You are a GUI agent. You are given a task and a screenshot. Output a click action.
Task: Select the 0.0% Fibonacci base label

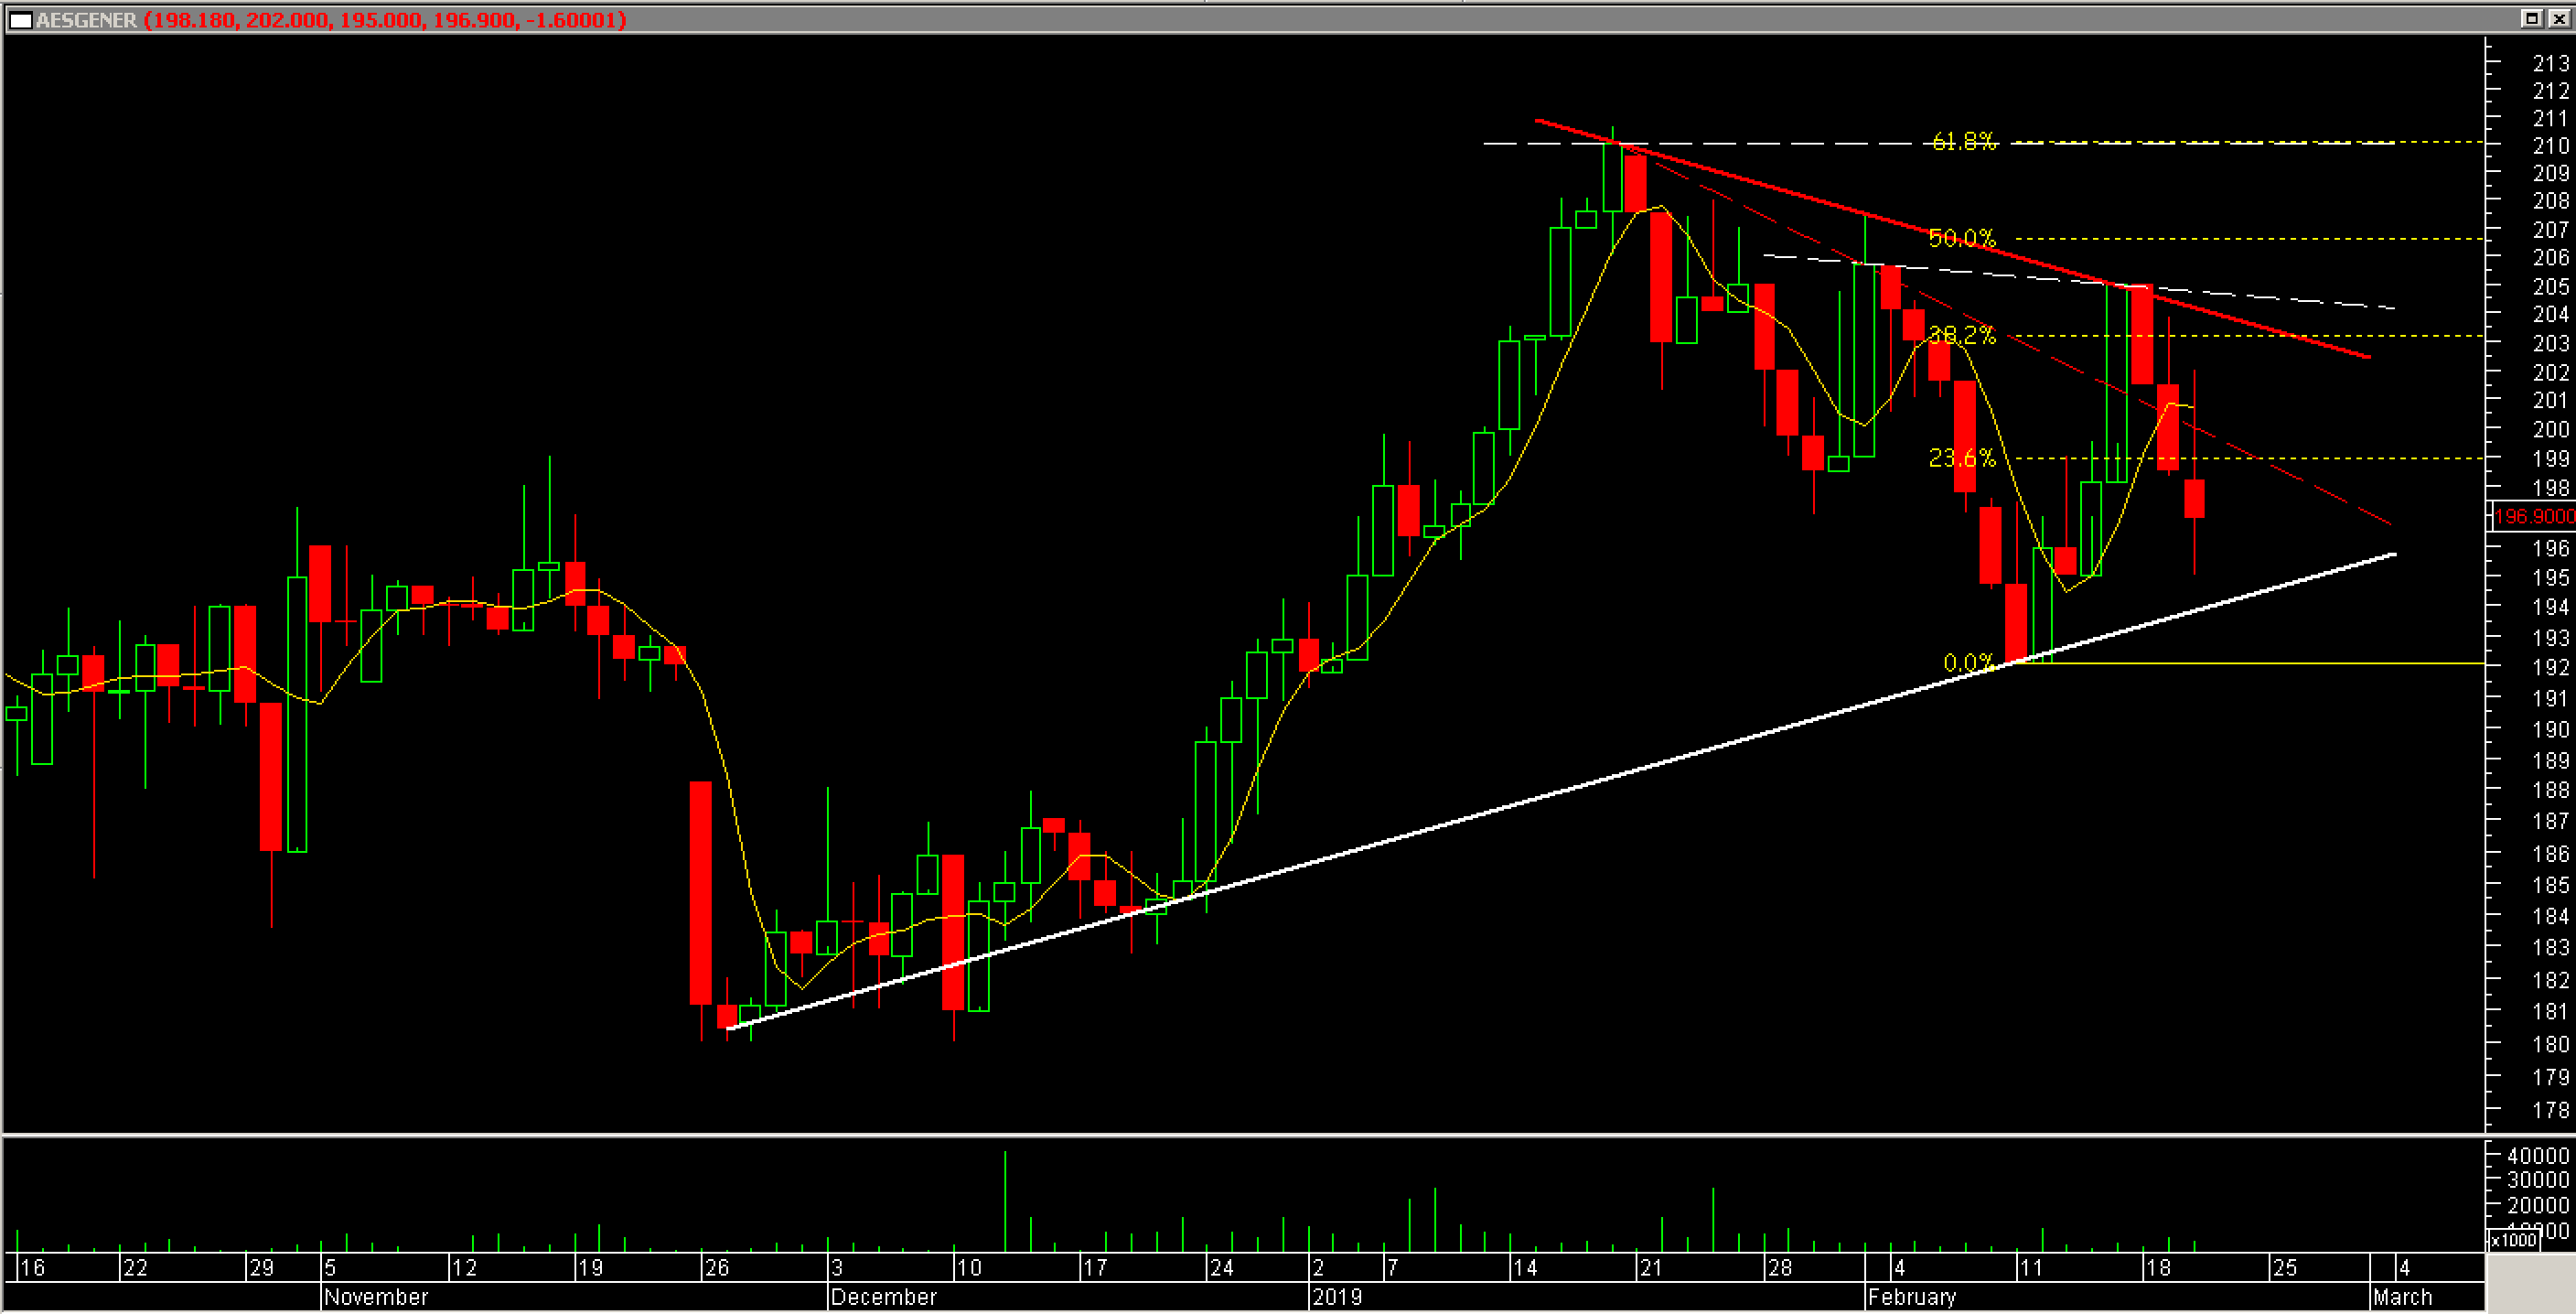[x=1968, y=663]
